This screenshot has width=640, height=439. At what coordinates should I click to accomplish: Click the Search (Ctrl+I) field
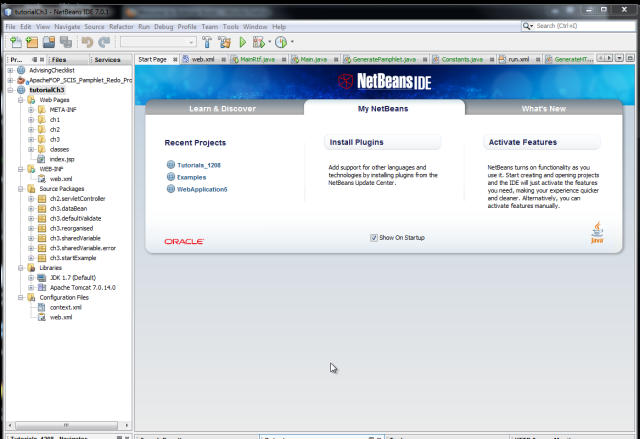(x=584, y=26)
